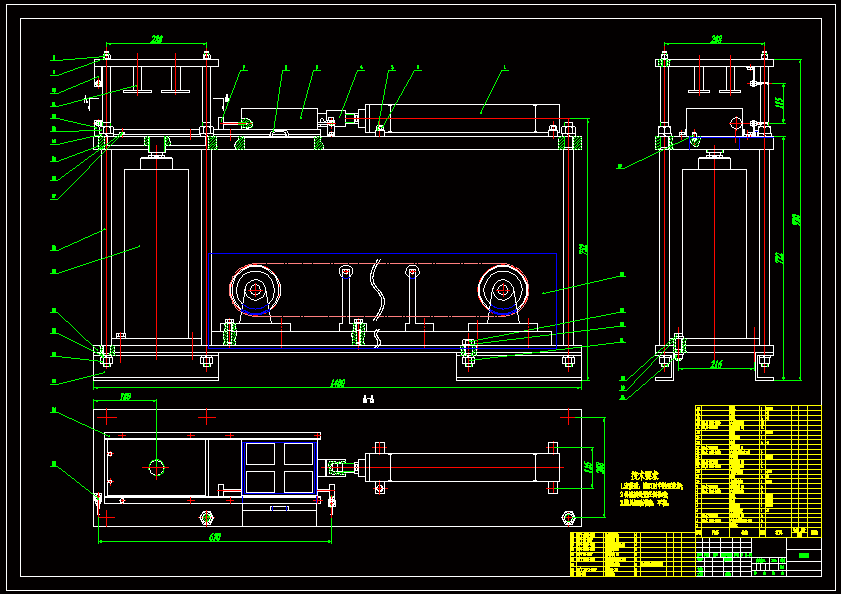Click the hex nut at plan view bottom right
Image resolution: width=841 pixels, height=594 pixels.
coord(568,518)
